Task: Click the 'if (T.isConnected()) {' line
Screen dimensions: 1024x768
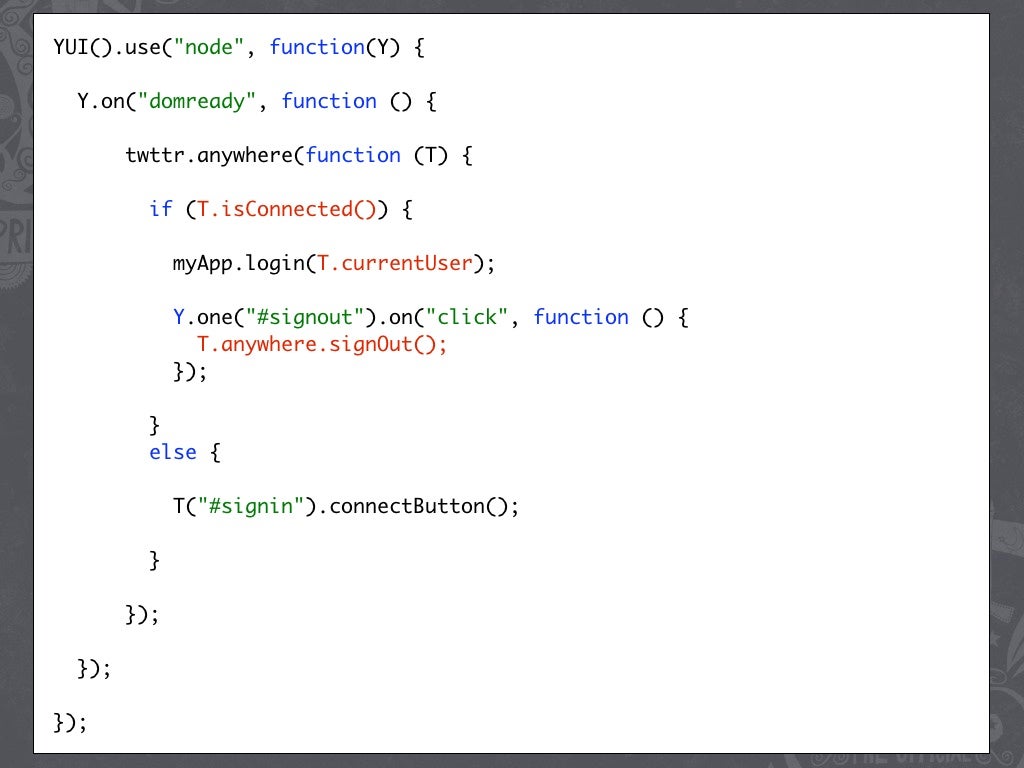Action: (281, 210)
